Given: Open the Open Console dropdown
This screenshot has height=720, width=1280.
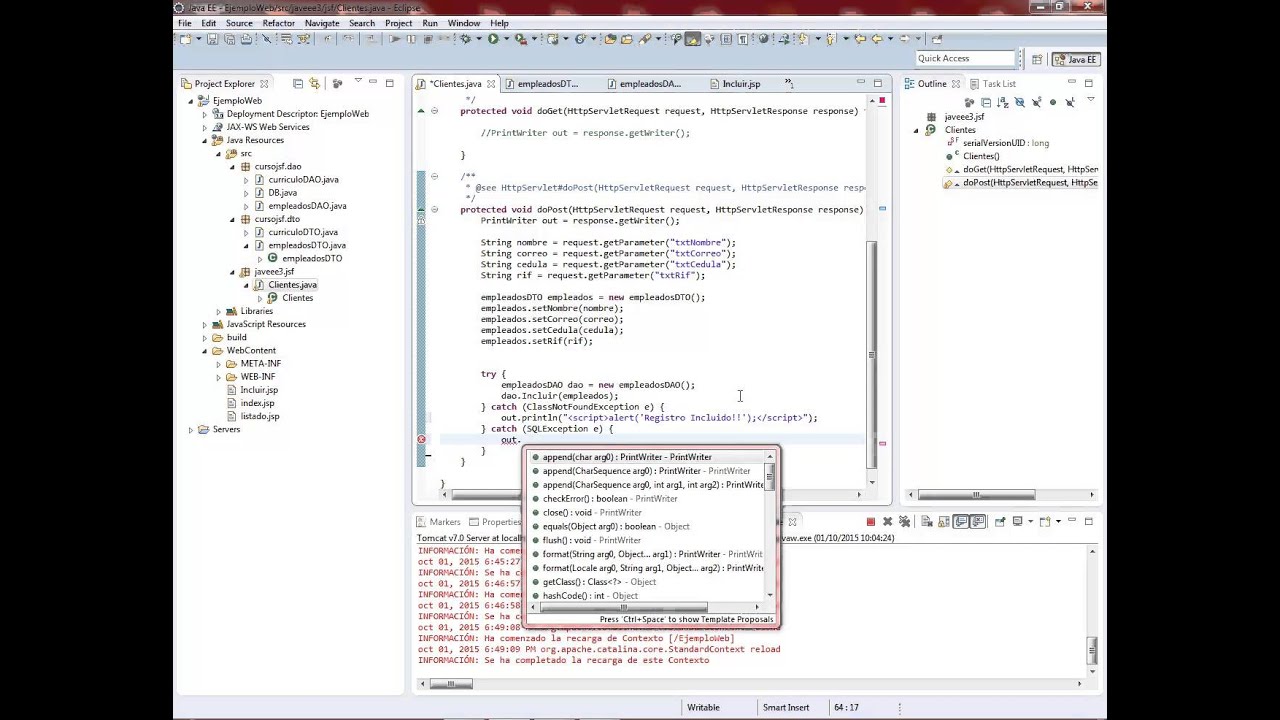Looking at the screenshot, I should coord(1058,522).
